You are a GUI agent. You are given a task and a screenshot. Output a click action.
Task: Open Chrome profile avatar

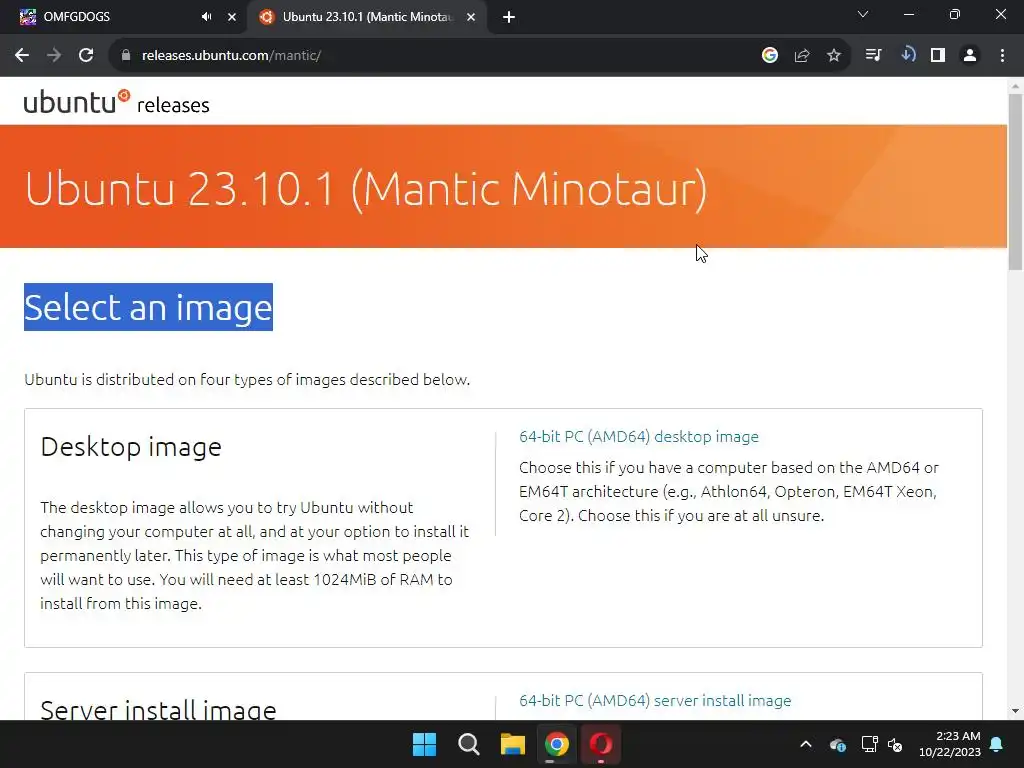point(970,56)
